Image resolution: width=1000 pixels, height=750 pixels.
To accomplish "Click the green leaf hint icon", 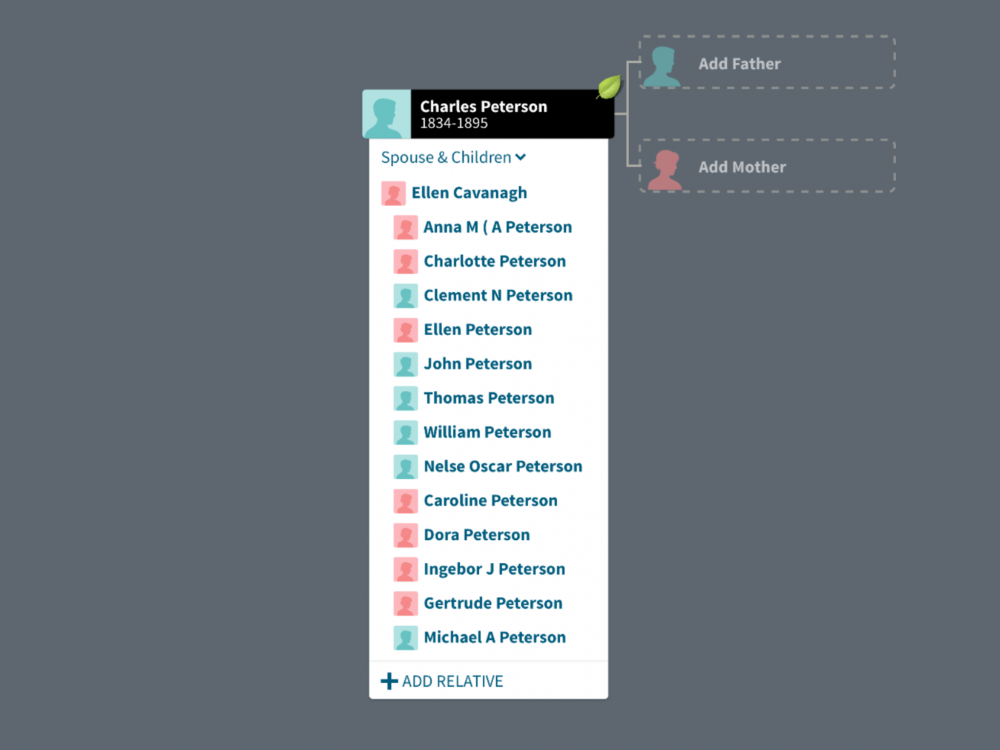I will [608, 88].
